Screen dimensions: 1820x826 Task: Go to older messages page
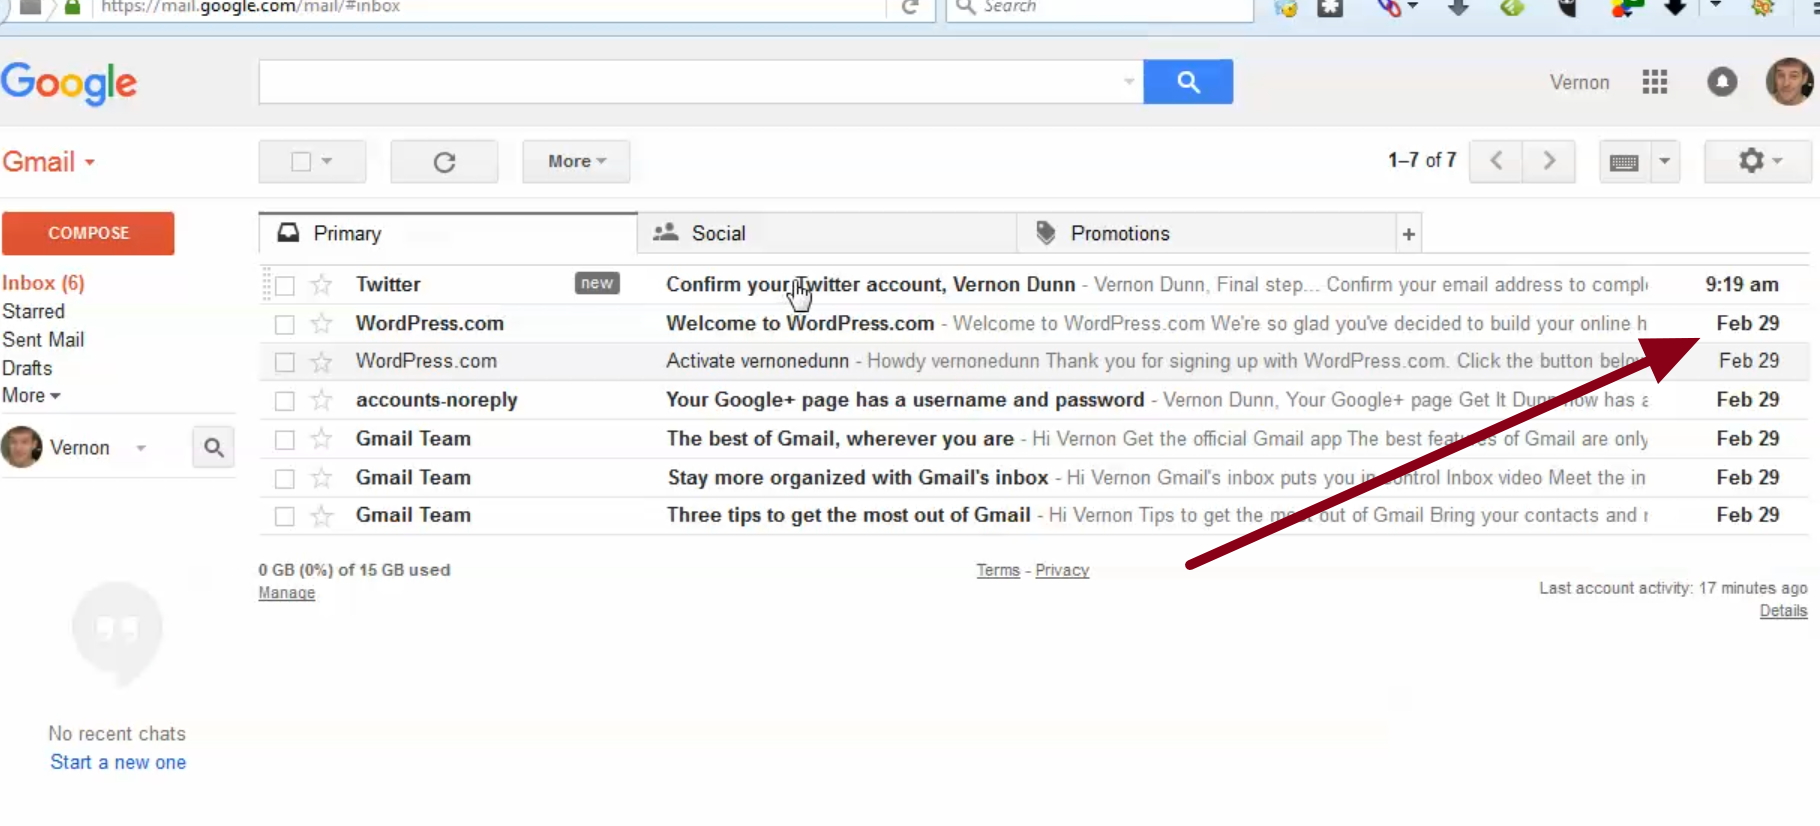(1549, 161)
